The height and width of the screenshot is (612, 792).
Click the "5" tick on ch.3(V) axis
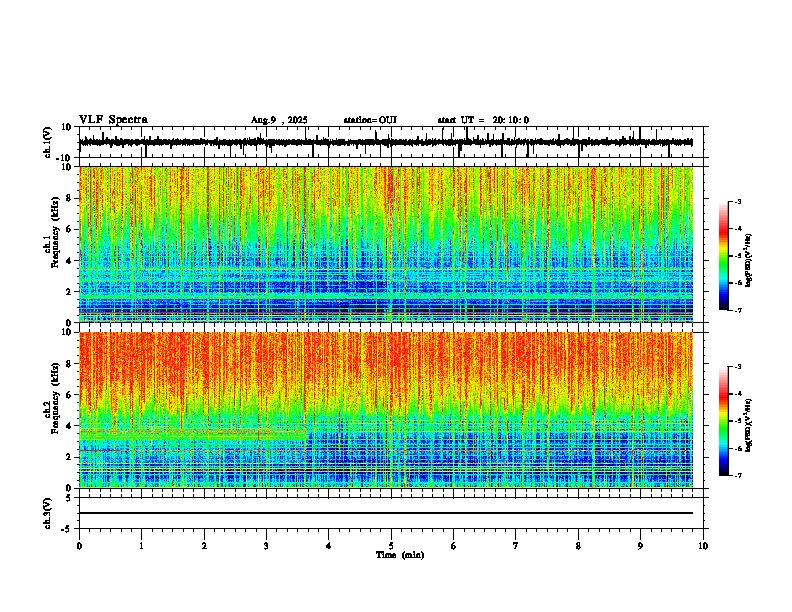(69, 498)
